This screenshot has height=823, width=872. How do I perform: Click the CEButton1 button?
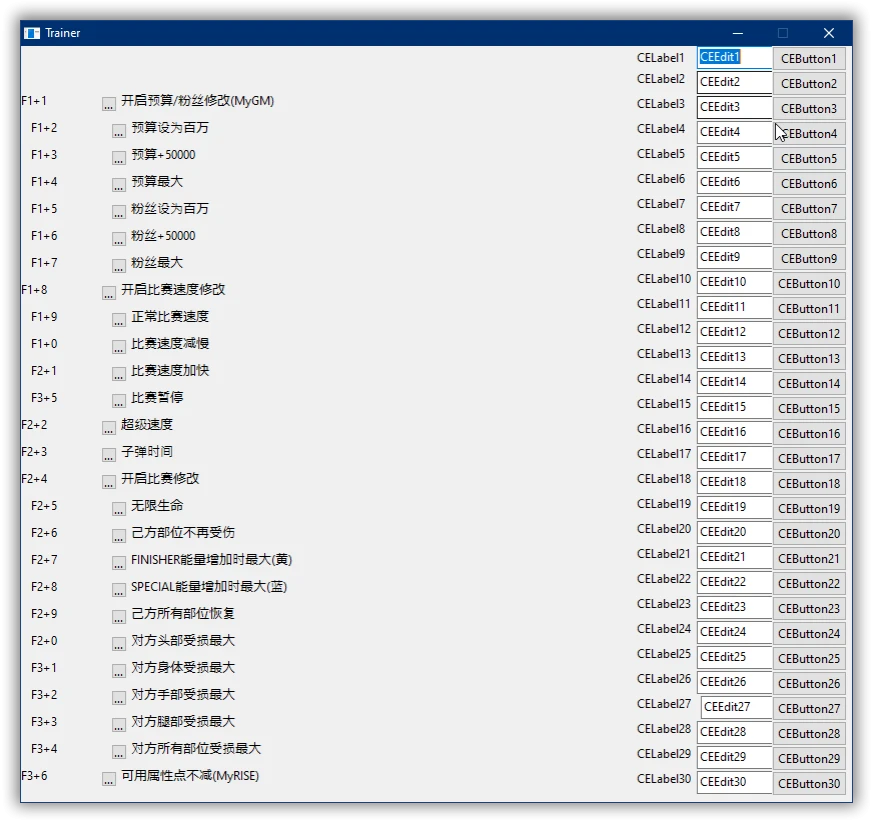point(809,58)
